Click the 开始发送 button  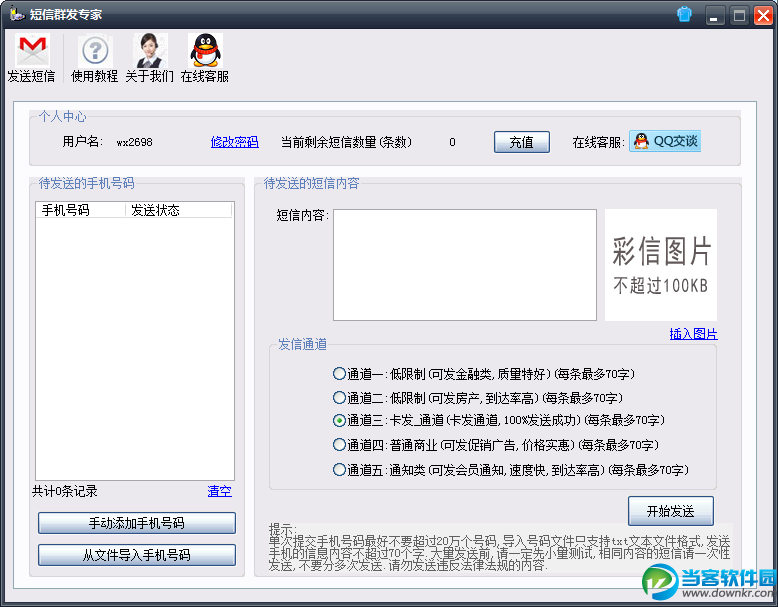click(671, 511)
